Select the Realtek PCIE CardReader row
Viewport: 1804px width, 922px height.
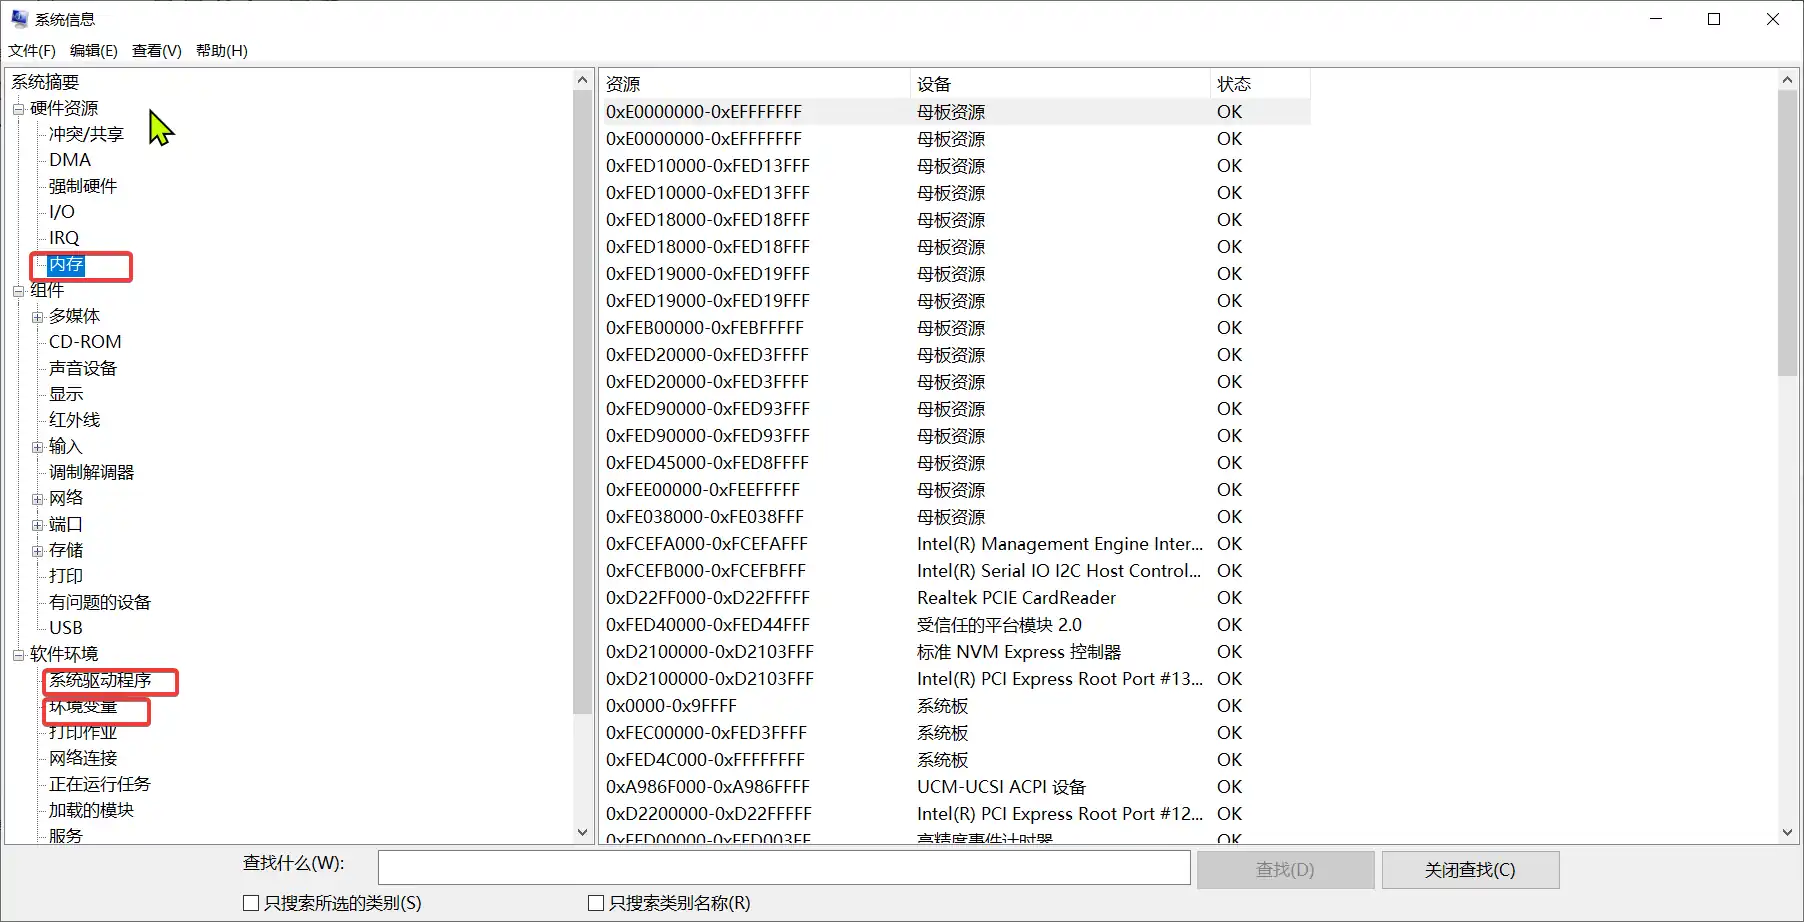(x=1016, y=598)
